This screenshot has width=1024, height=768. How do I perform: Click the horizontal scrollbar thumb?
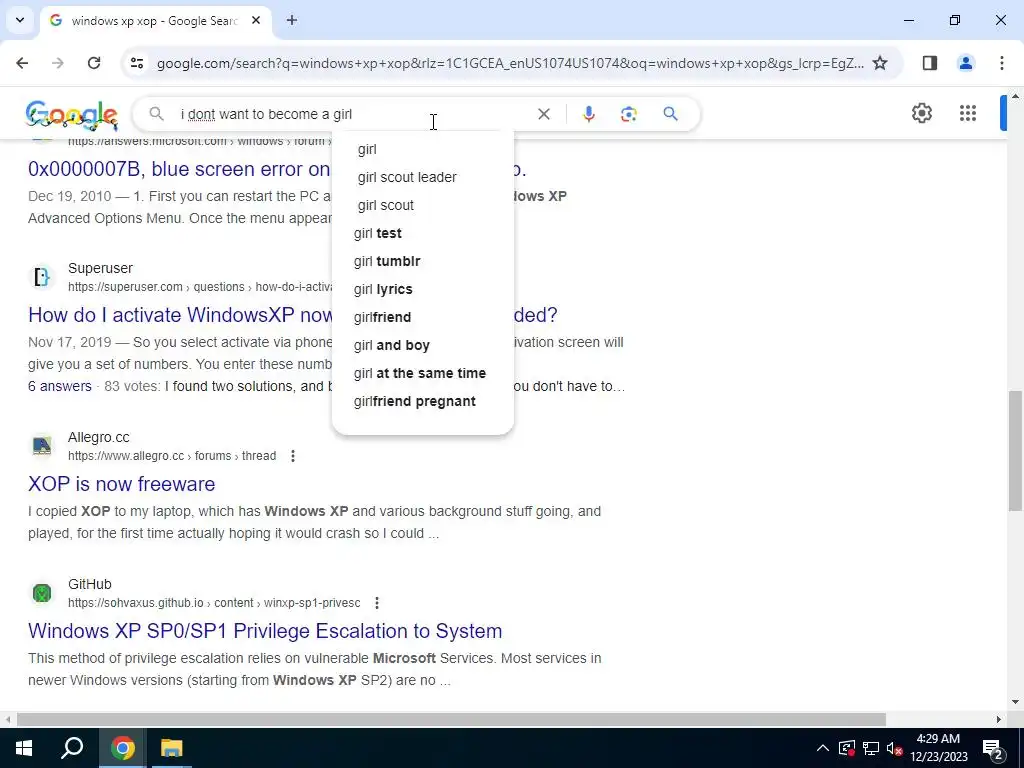click(451, 720)
